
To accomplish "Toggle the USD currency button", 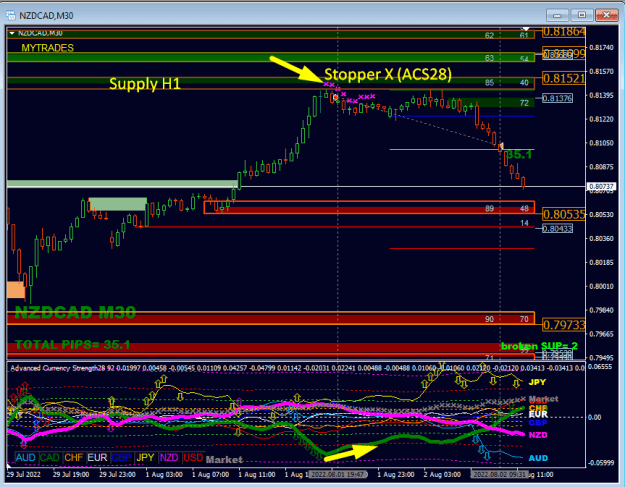I will pyautogui.click(x=193, y=458).
